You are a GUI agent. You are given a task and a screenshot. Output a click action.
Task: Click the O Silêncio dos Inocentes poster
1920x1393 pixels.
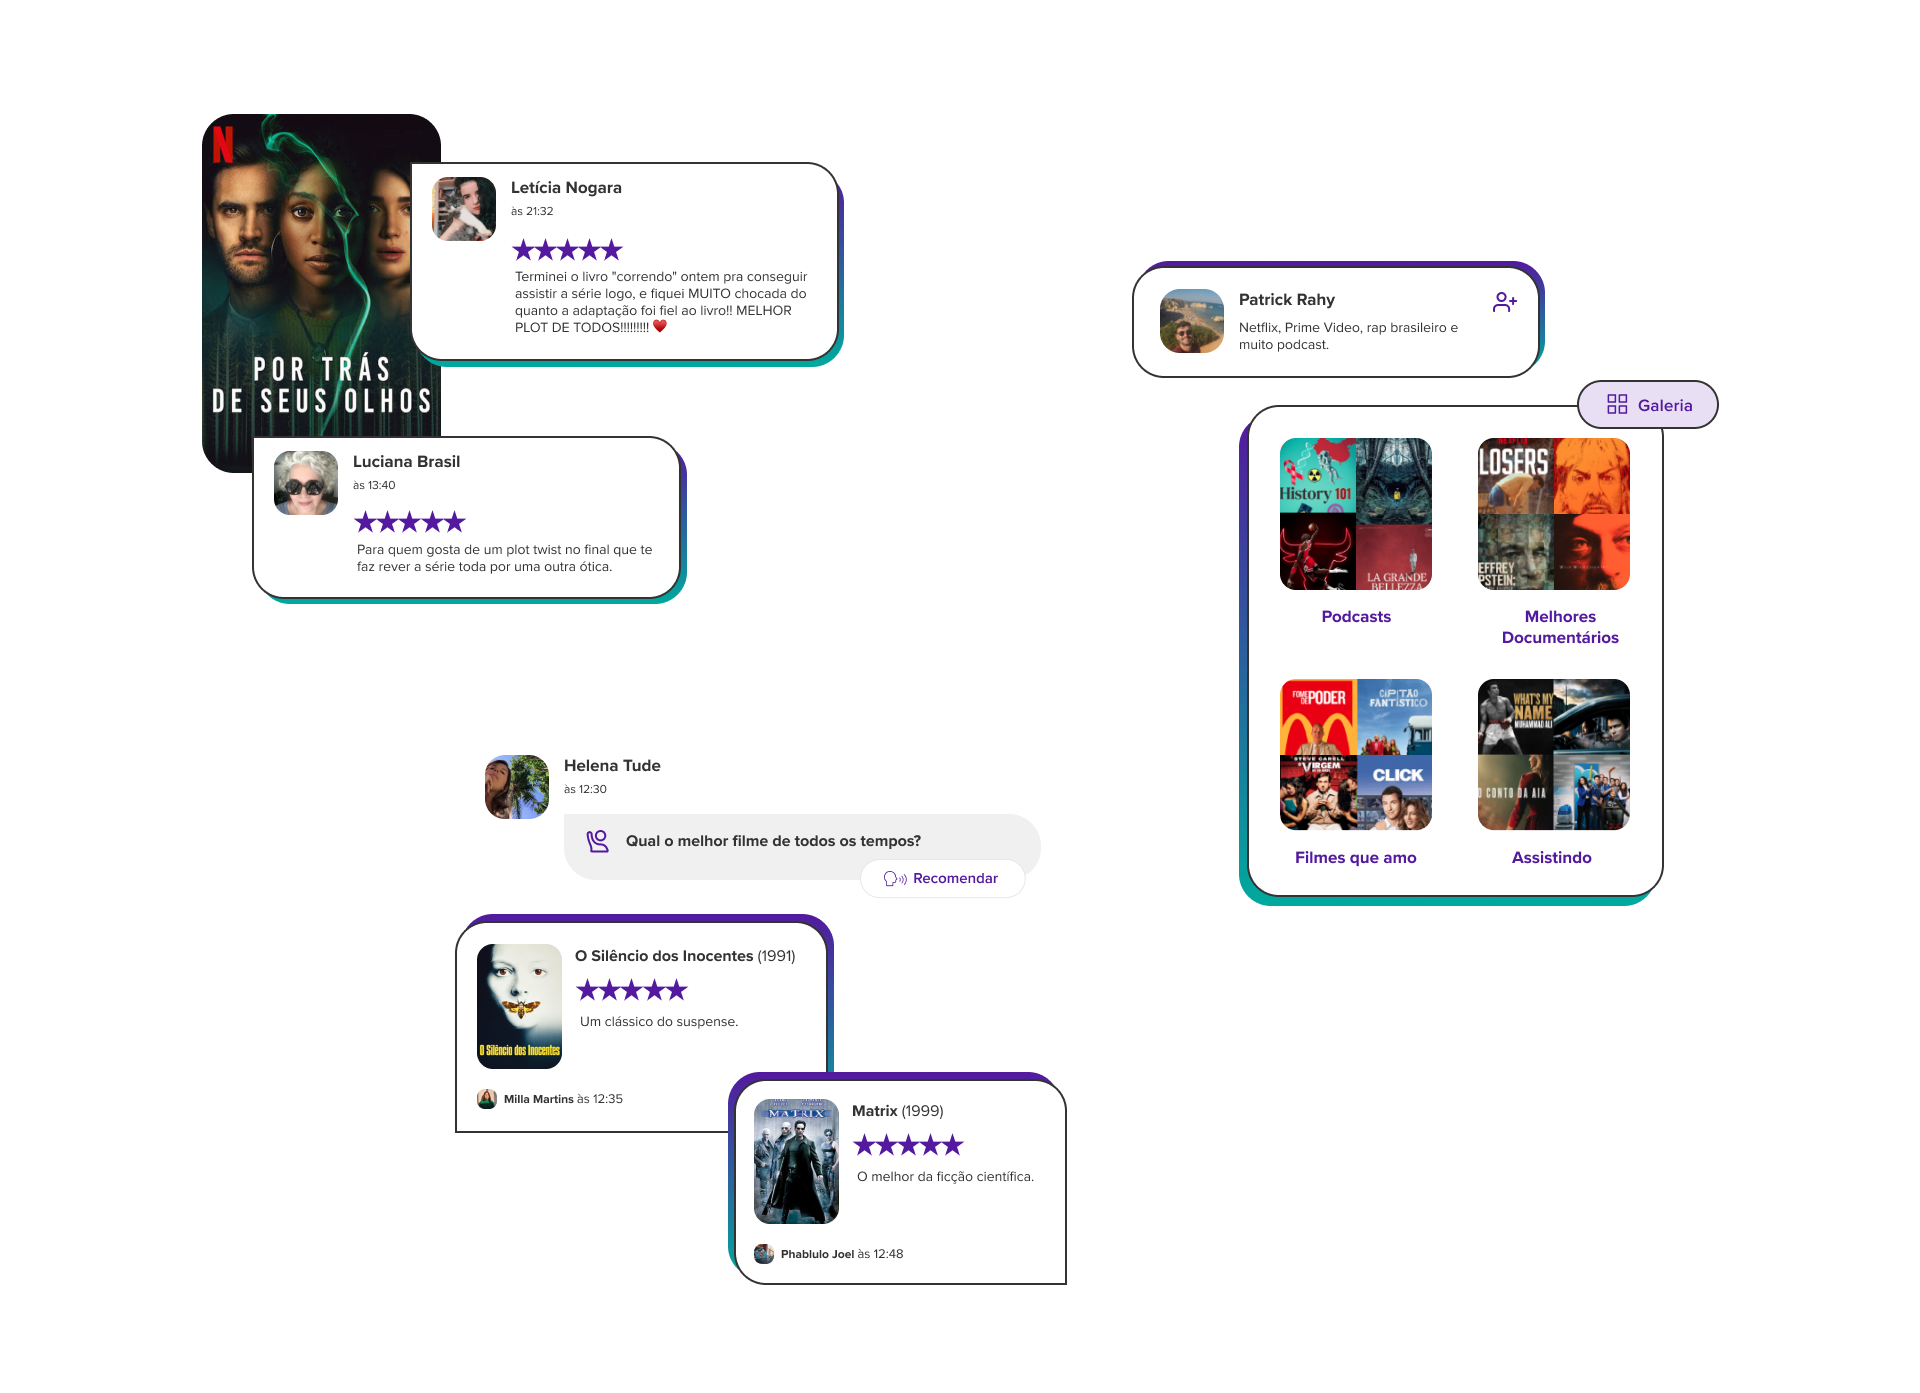519,1007
